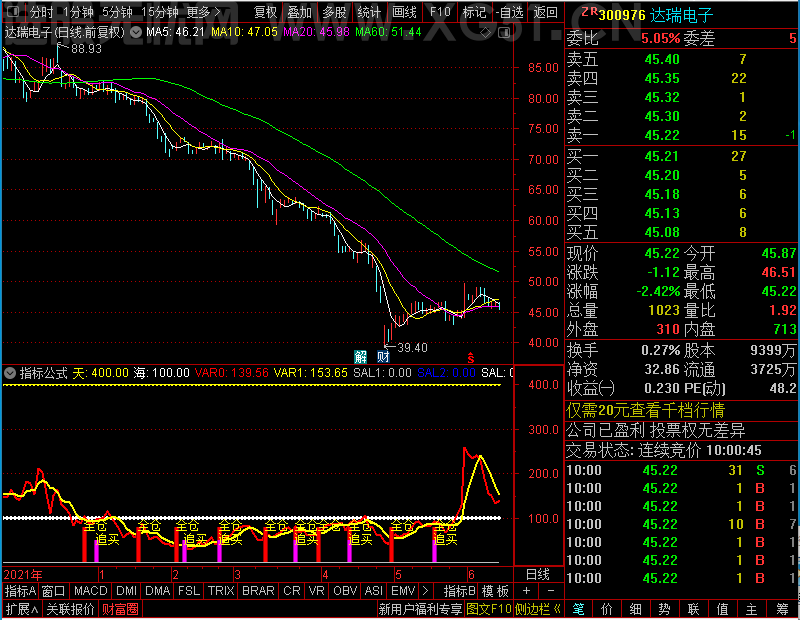Image resolution: width=800 pixels, height=620 pixels.
Task: Click the 卖一 45.22 ask row
Action: pyautogui.click(x=682, y=135)
